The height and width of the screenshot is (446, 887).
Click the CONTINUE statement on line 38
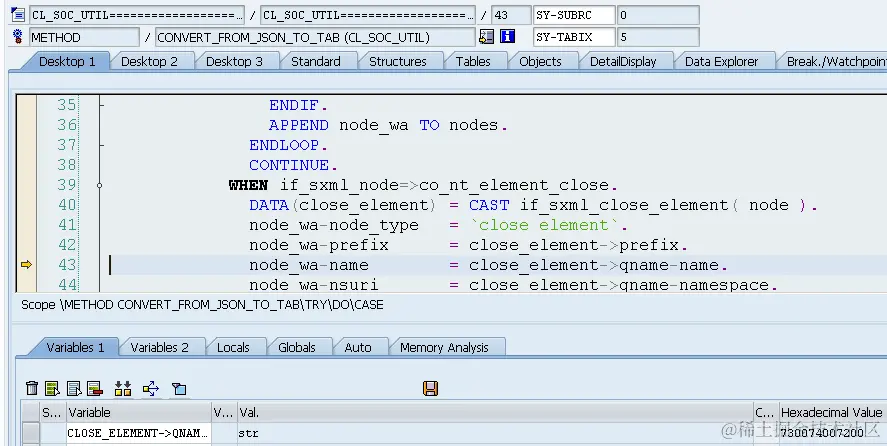tap(293, 165)
